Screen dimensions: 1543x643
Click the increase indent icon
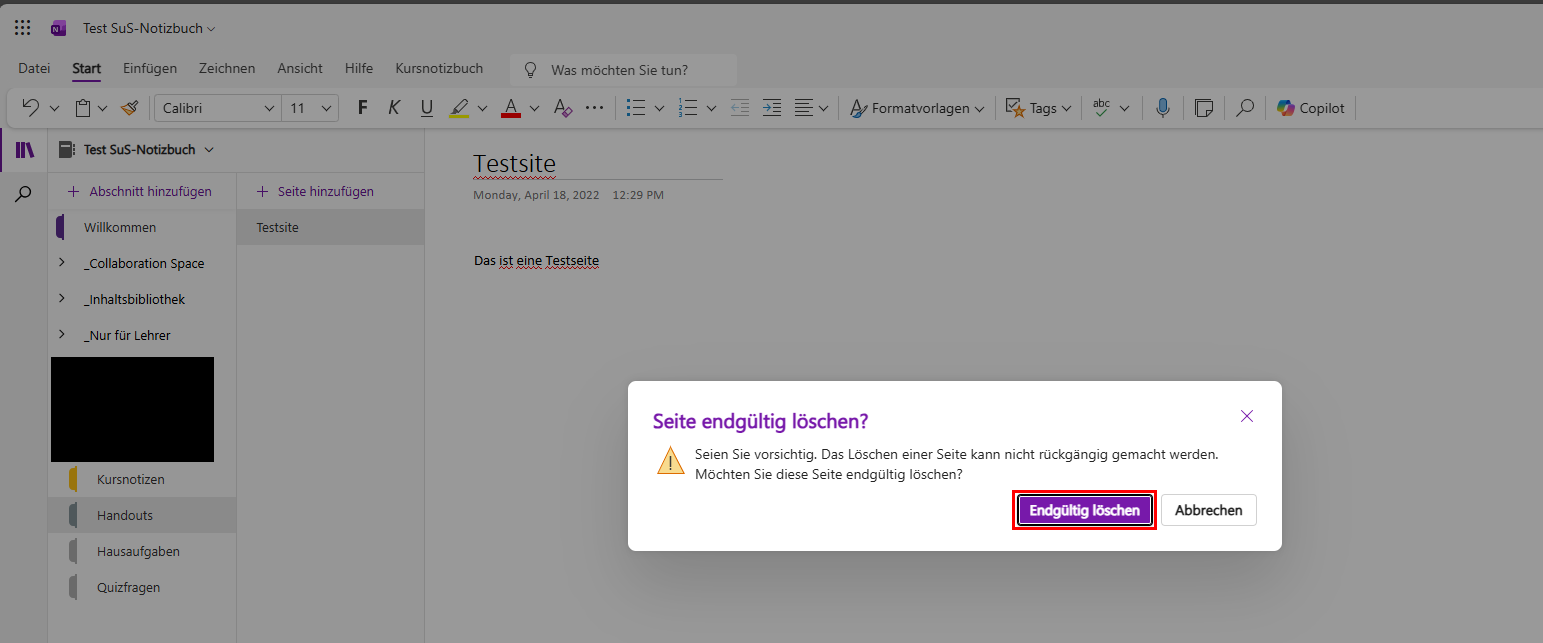pyautogui.click(x=771, y=108)
